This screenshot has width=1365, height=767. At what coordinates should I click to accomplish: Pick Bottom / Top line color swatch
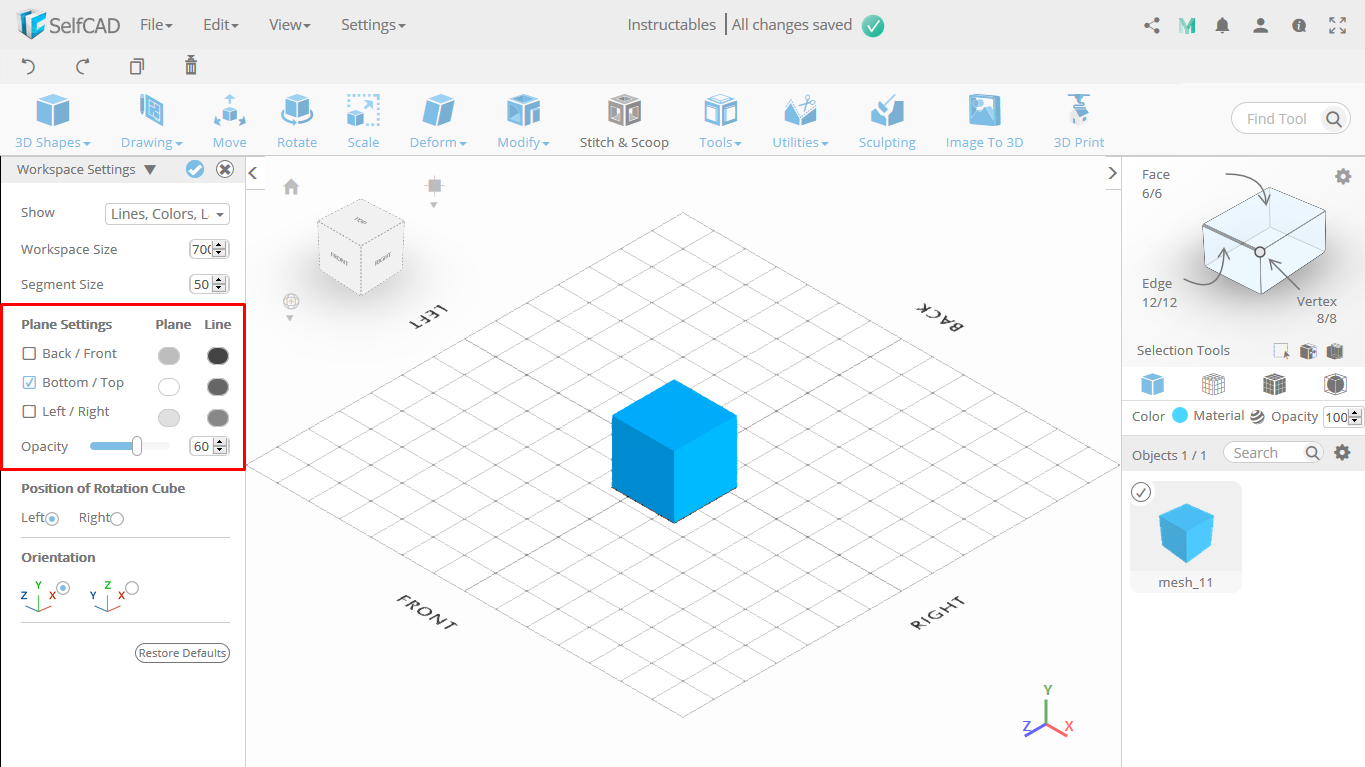pyautogui.click(x=217, y=387)
